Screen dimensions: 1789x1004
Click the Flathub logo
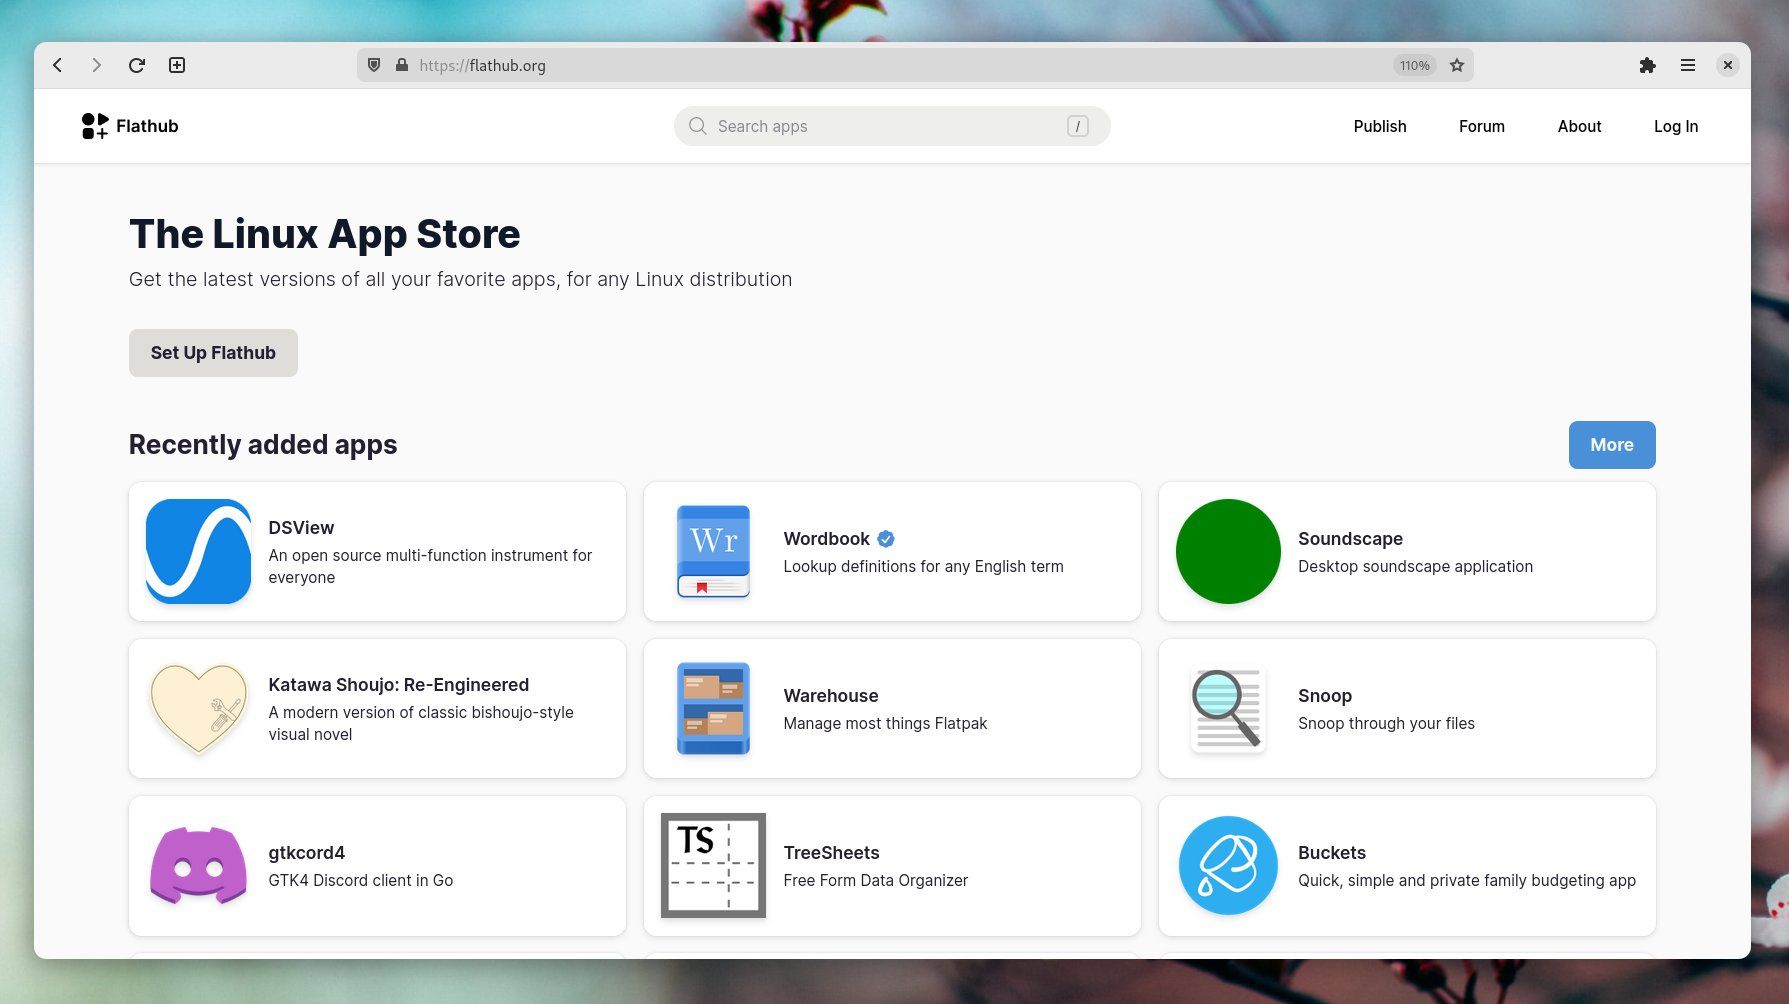pos(129,125)
